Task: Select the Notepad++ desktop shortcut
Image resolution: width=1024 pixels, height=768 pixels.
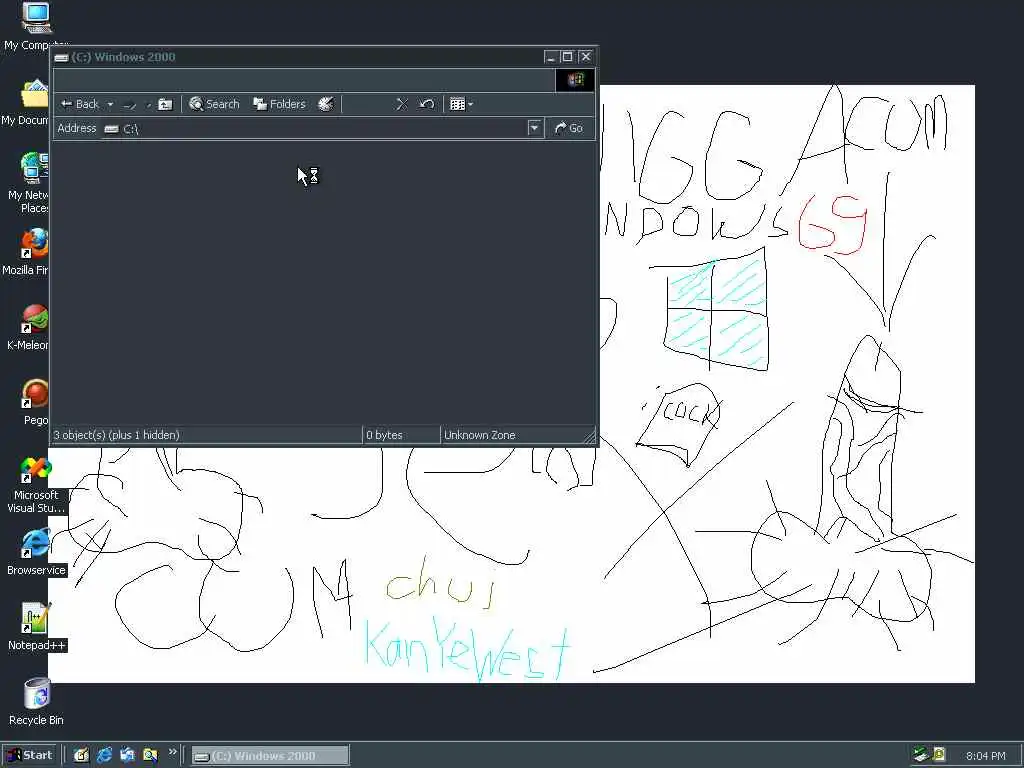Action: (x=37, y=627)
